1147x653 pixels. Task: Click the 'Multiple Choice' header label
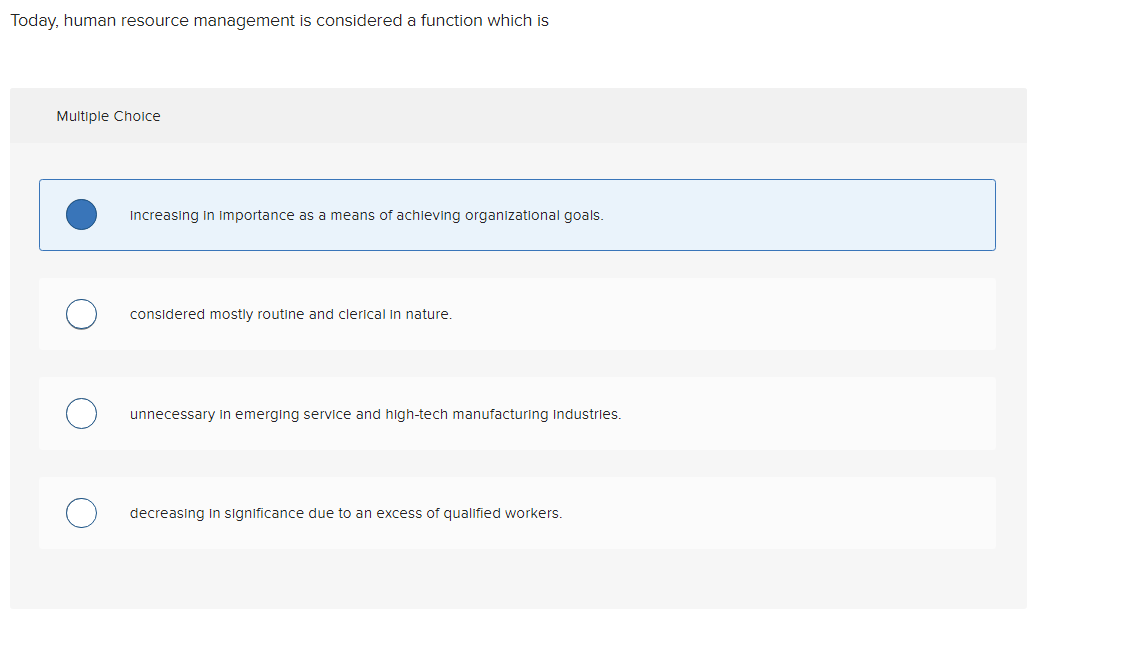click(x=108, y=115)
